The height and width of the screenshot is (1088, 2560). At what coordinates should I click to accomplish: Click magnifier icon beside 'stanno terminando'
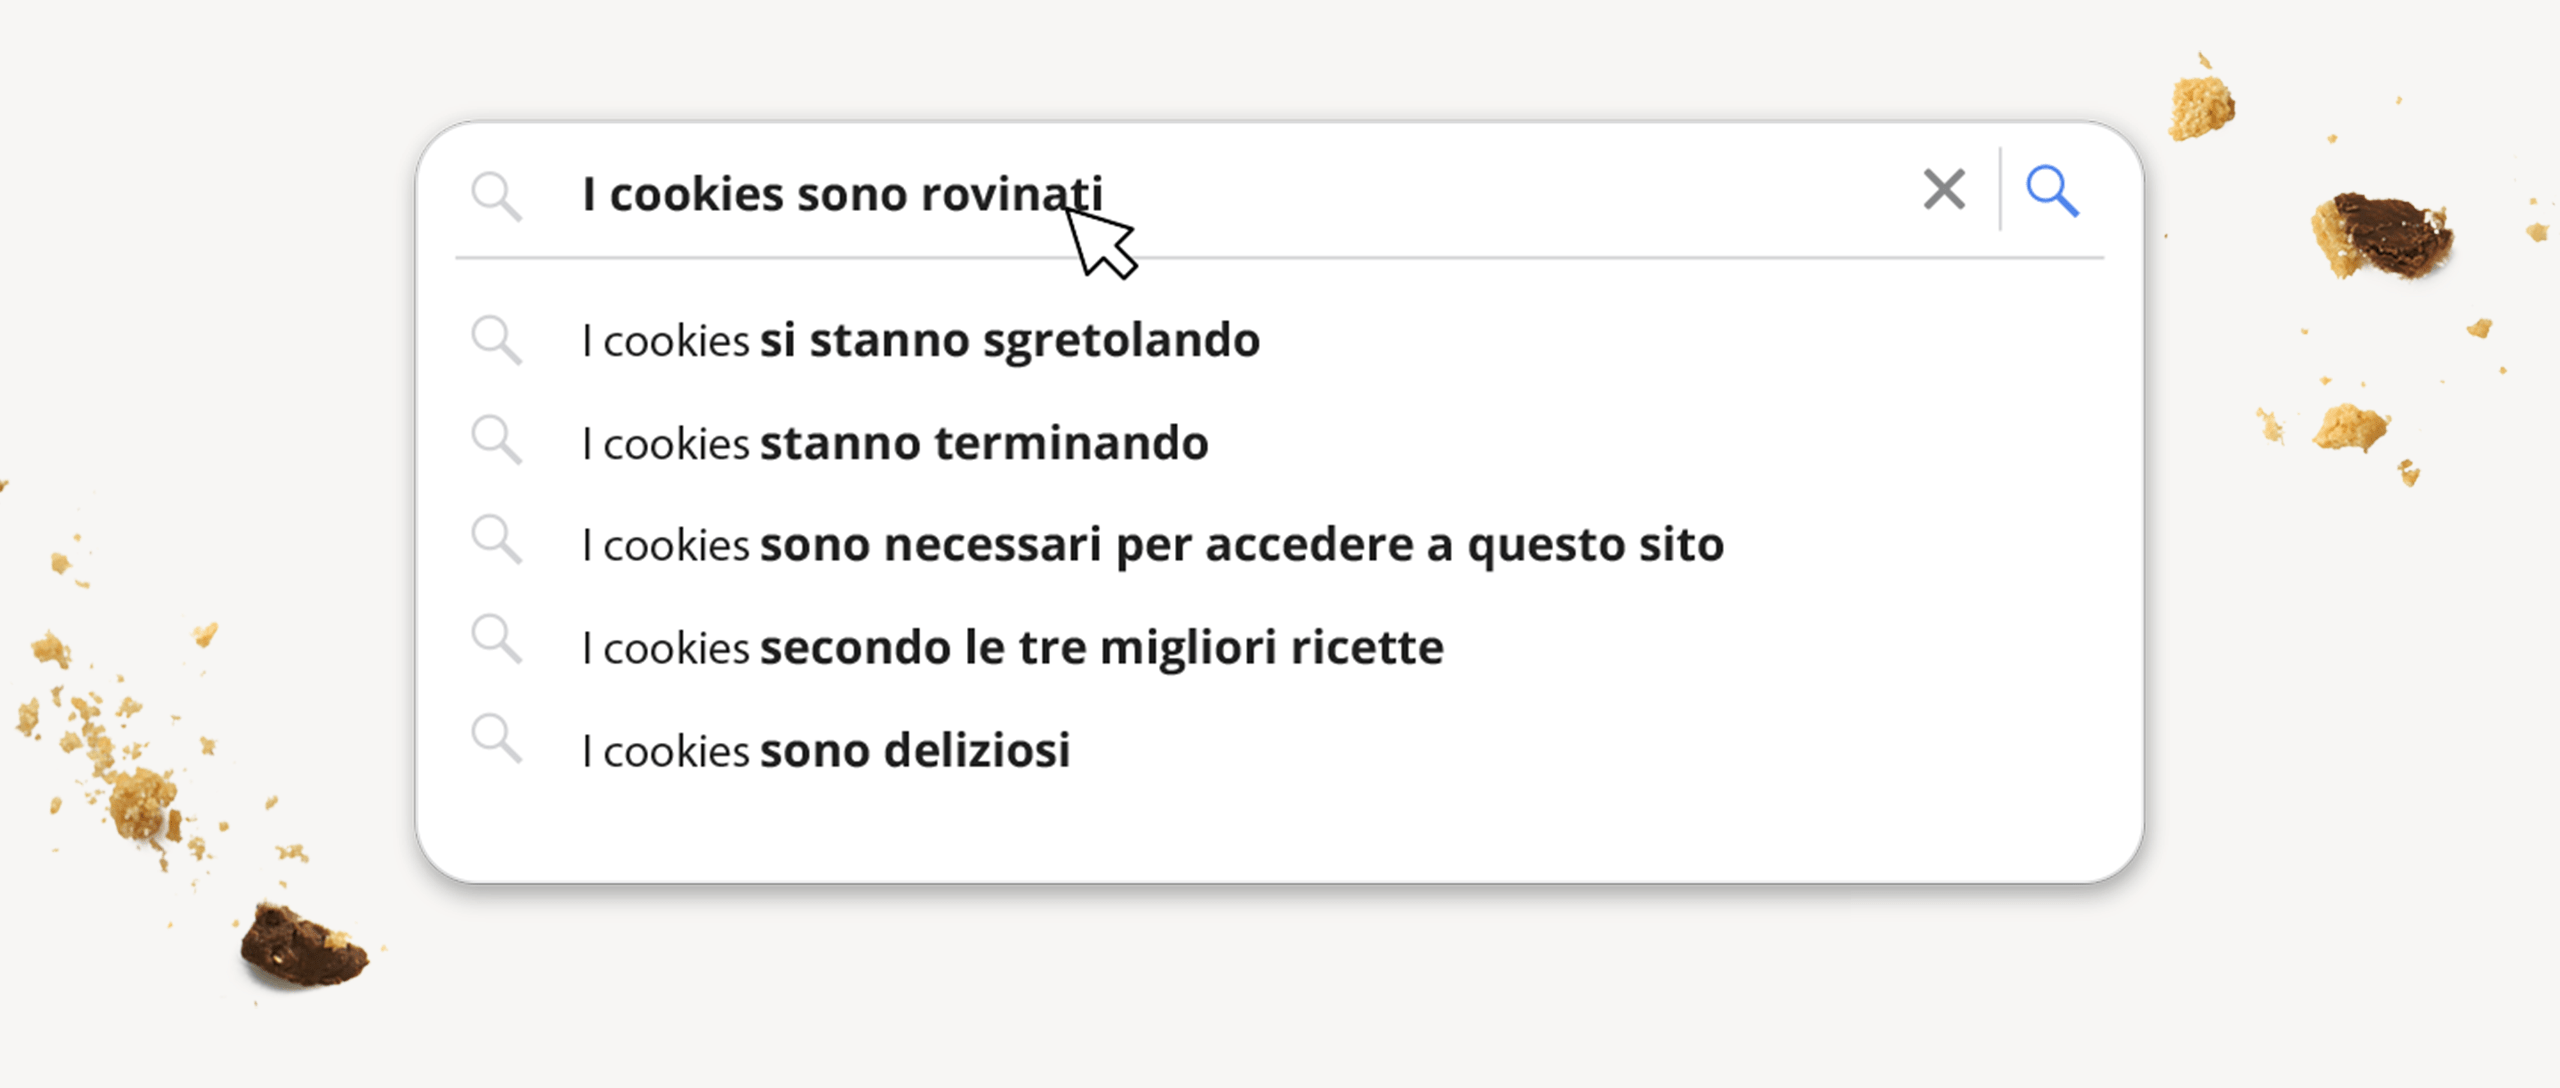(x=496, y=441)
